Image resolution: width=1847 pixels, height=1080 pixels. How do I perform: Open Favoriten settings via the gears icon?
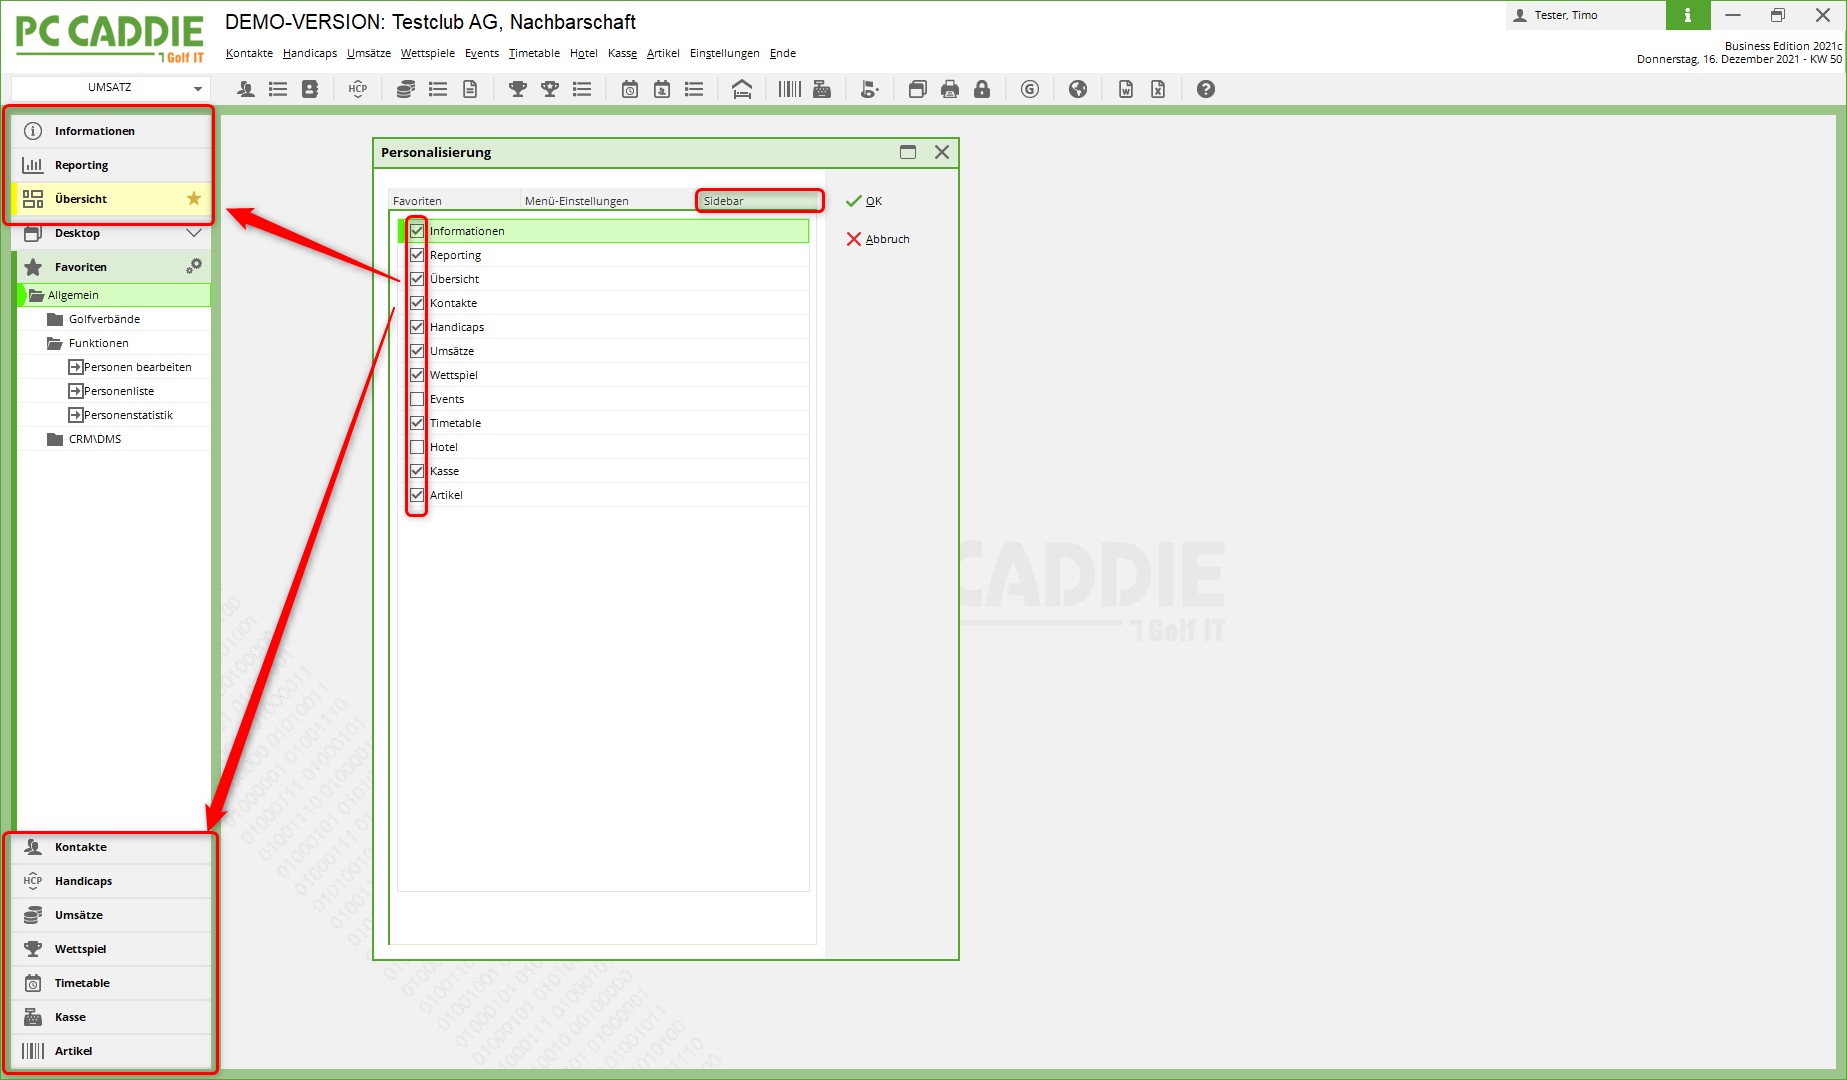point(194,266)
